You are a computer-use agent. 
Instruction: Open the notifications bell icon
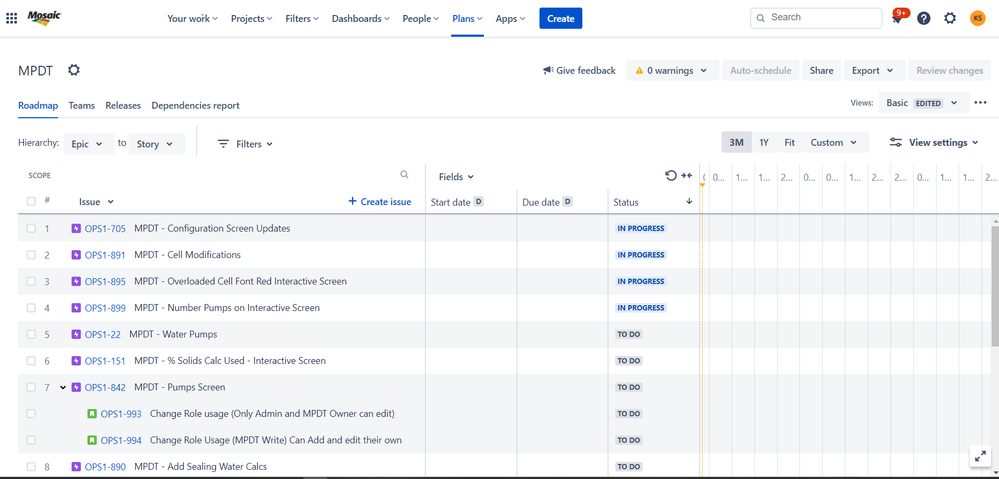[897, 18]
